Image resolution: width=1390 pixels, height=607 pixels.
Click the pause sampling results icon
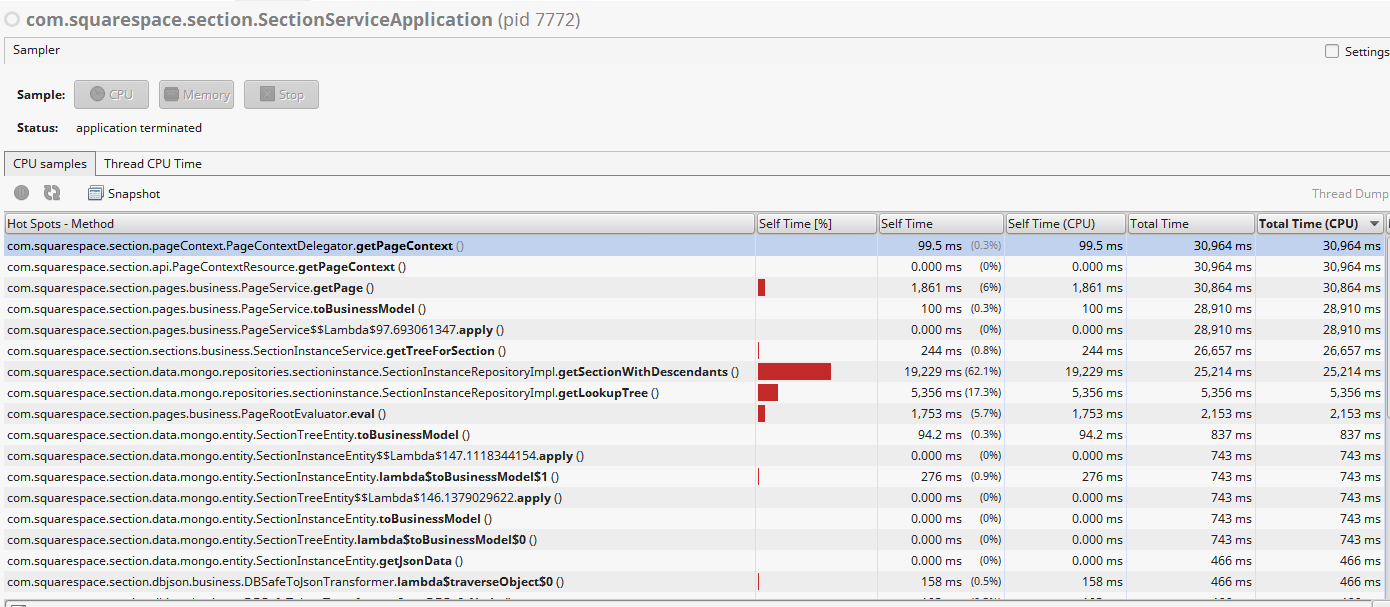coord(21,192)
